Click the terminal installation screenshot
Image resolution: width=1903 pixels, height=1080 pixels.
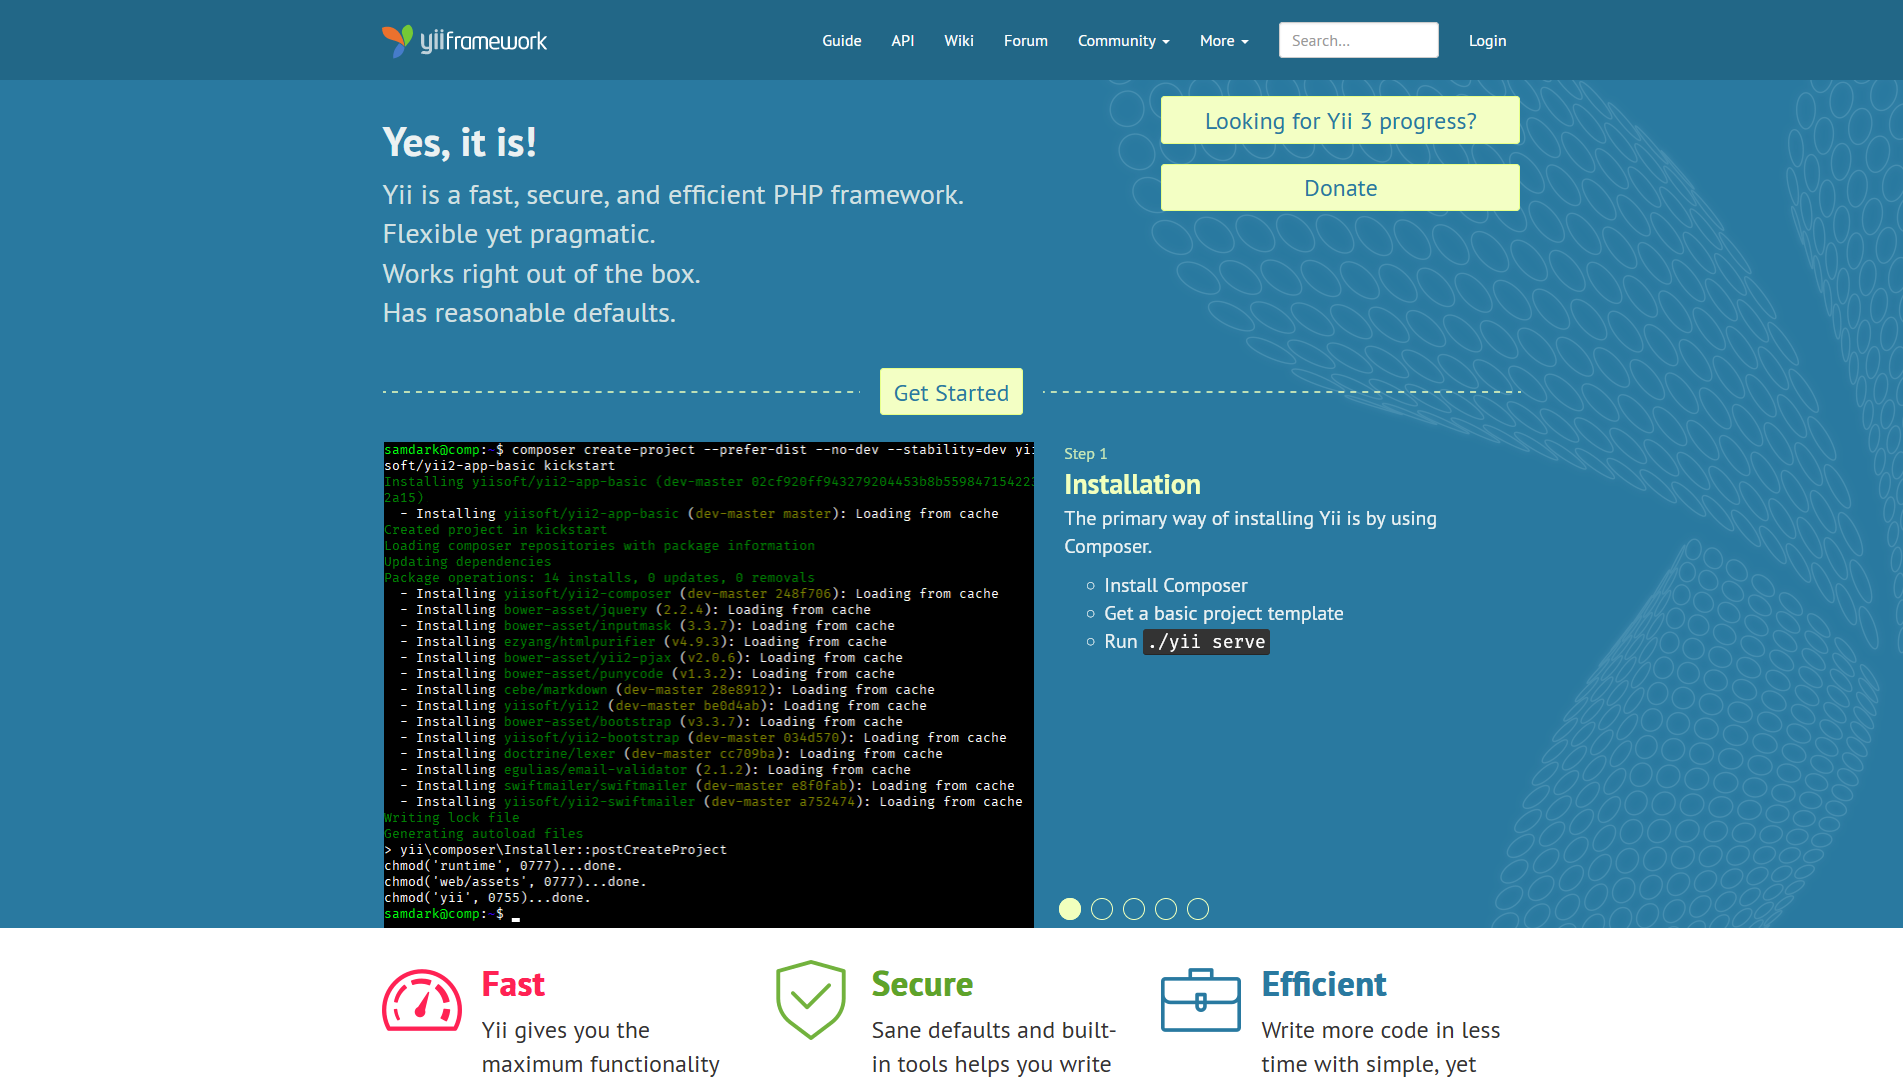point(709,685)
